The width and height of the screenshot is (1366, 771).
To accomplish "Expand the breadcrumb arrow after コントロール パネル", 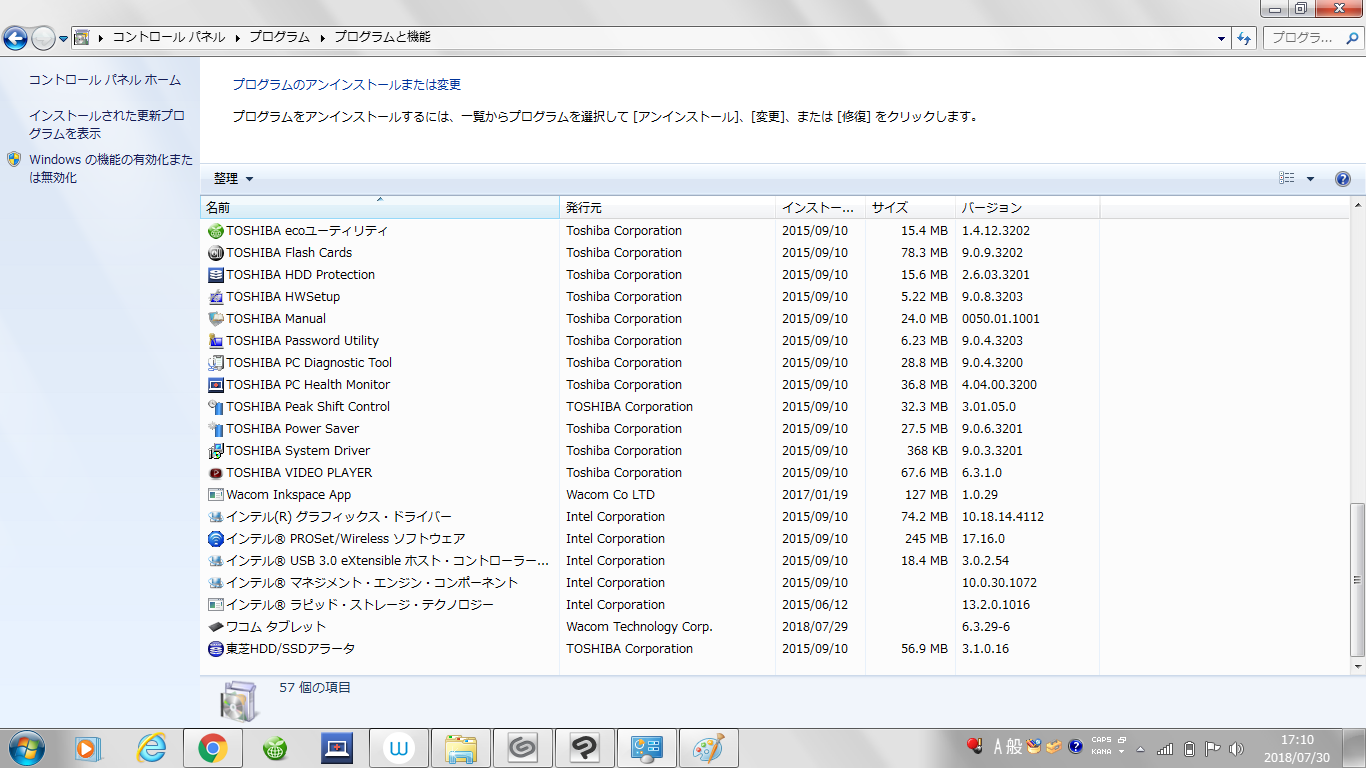I will 238,38.
